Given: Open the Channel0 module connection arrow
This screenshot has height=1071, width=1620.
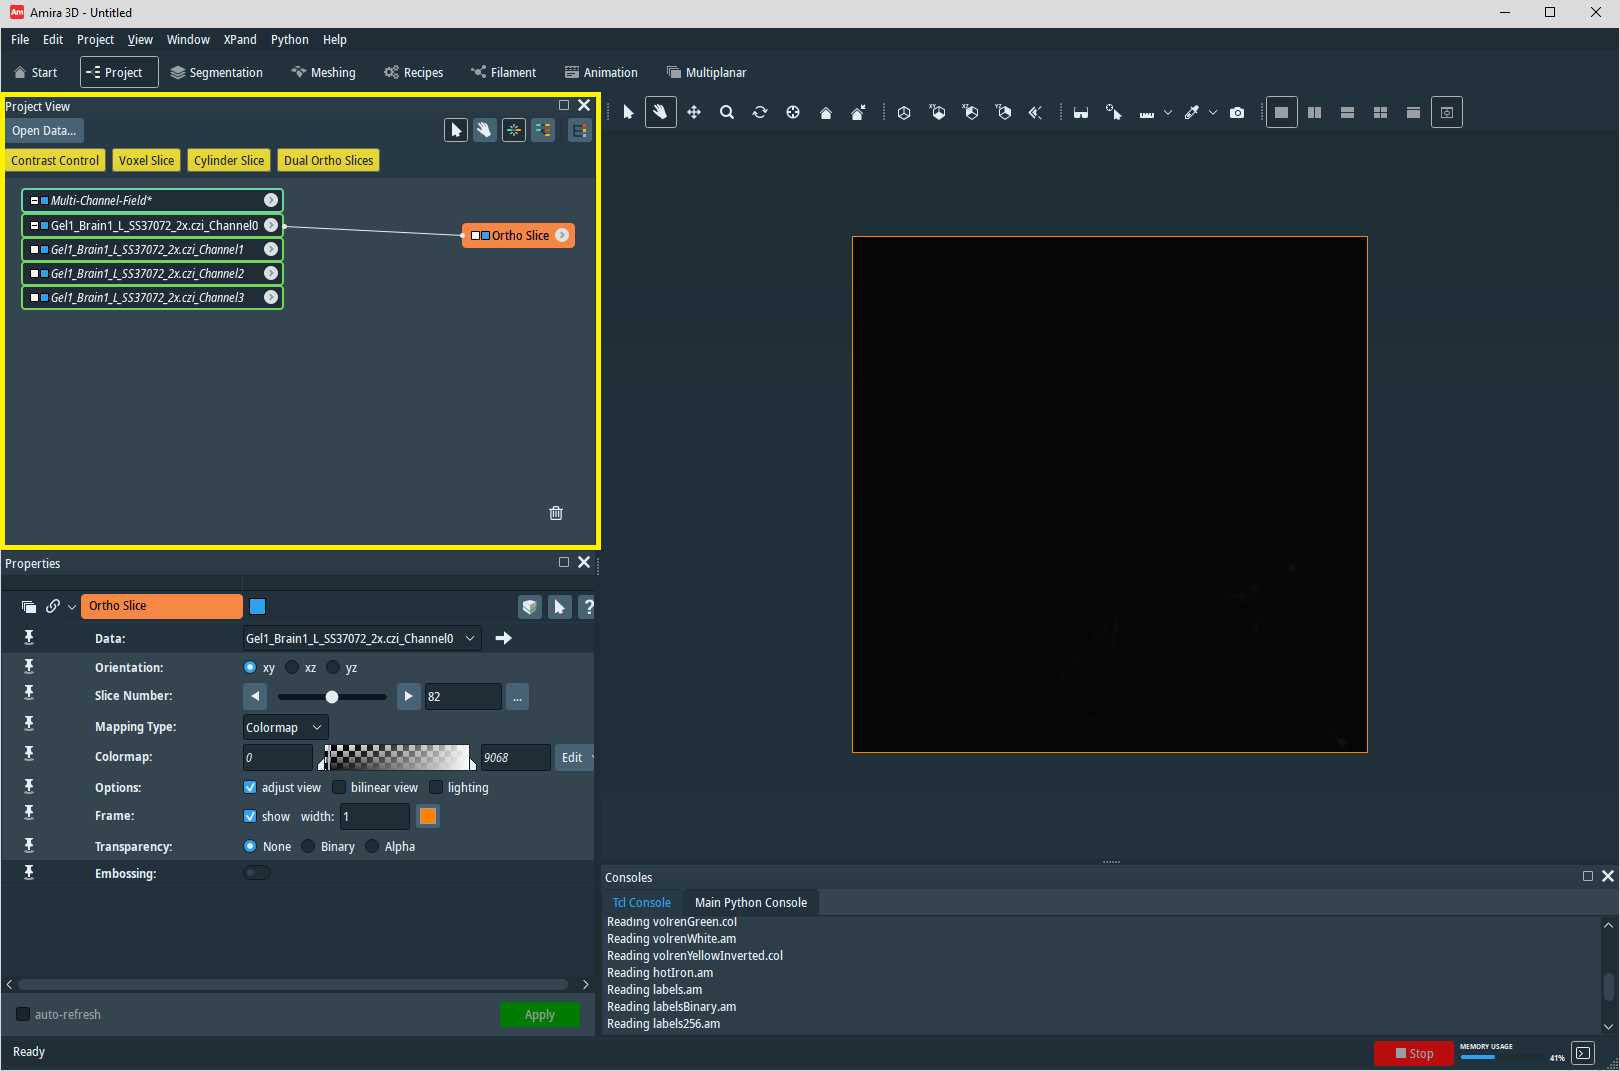Looking at the screenshot, I should click(271, 225).
